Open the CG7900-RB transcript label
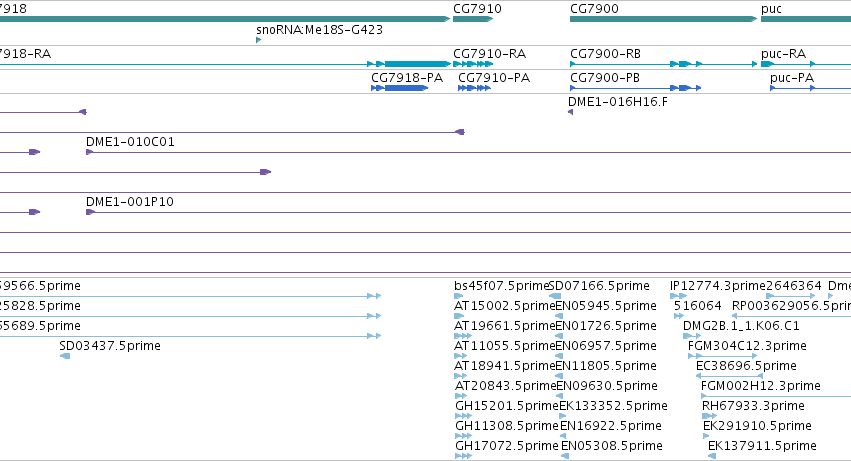The height and width of the screenshot is (461, 851). (x=605, y=54)
